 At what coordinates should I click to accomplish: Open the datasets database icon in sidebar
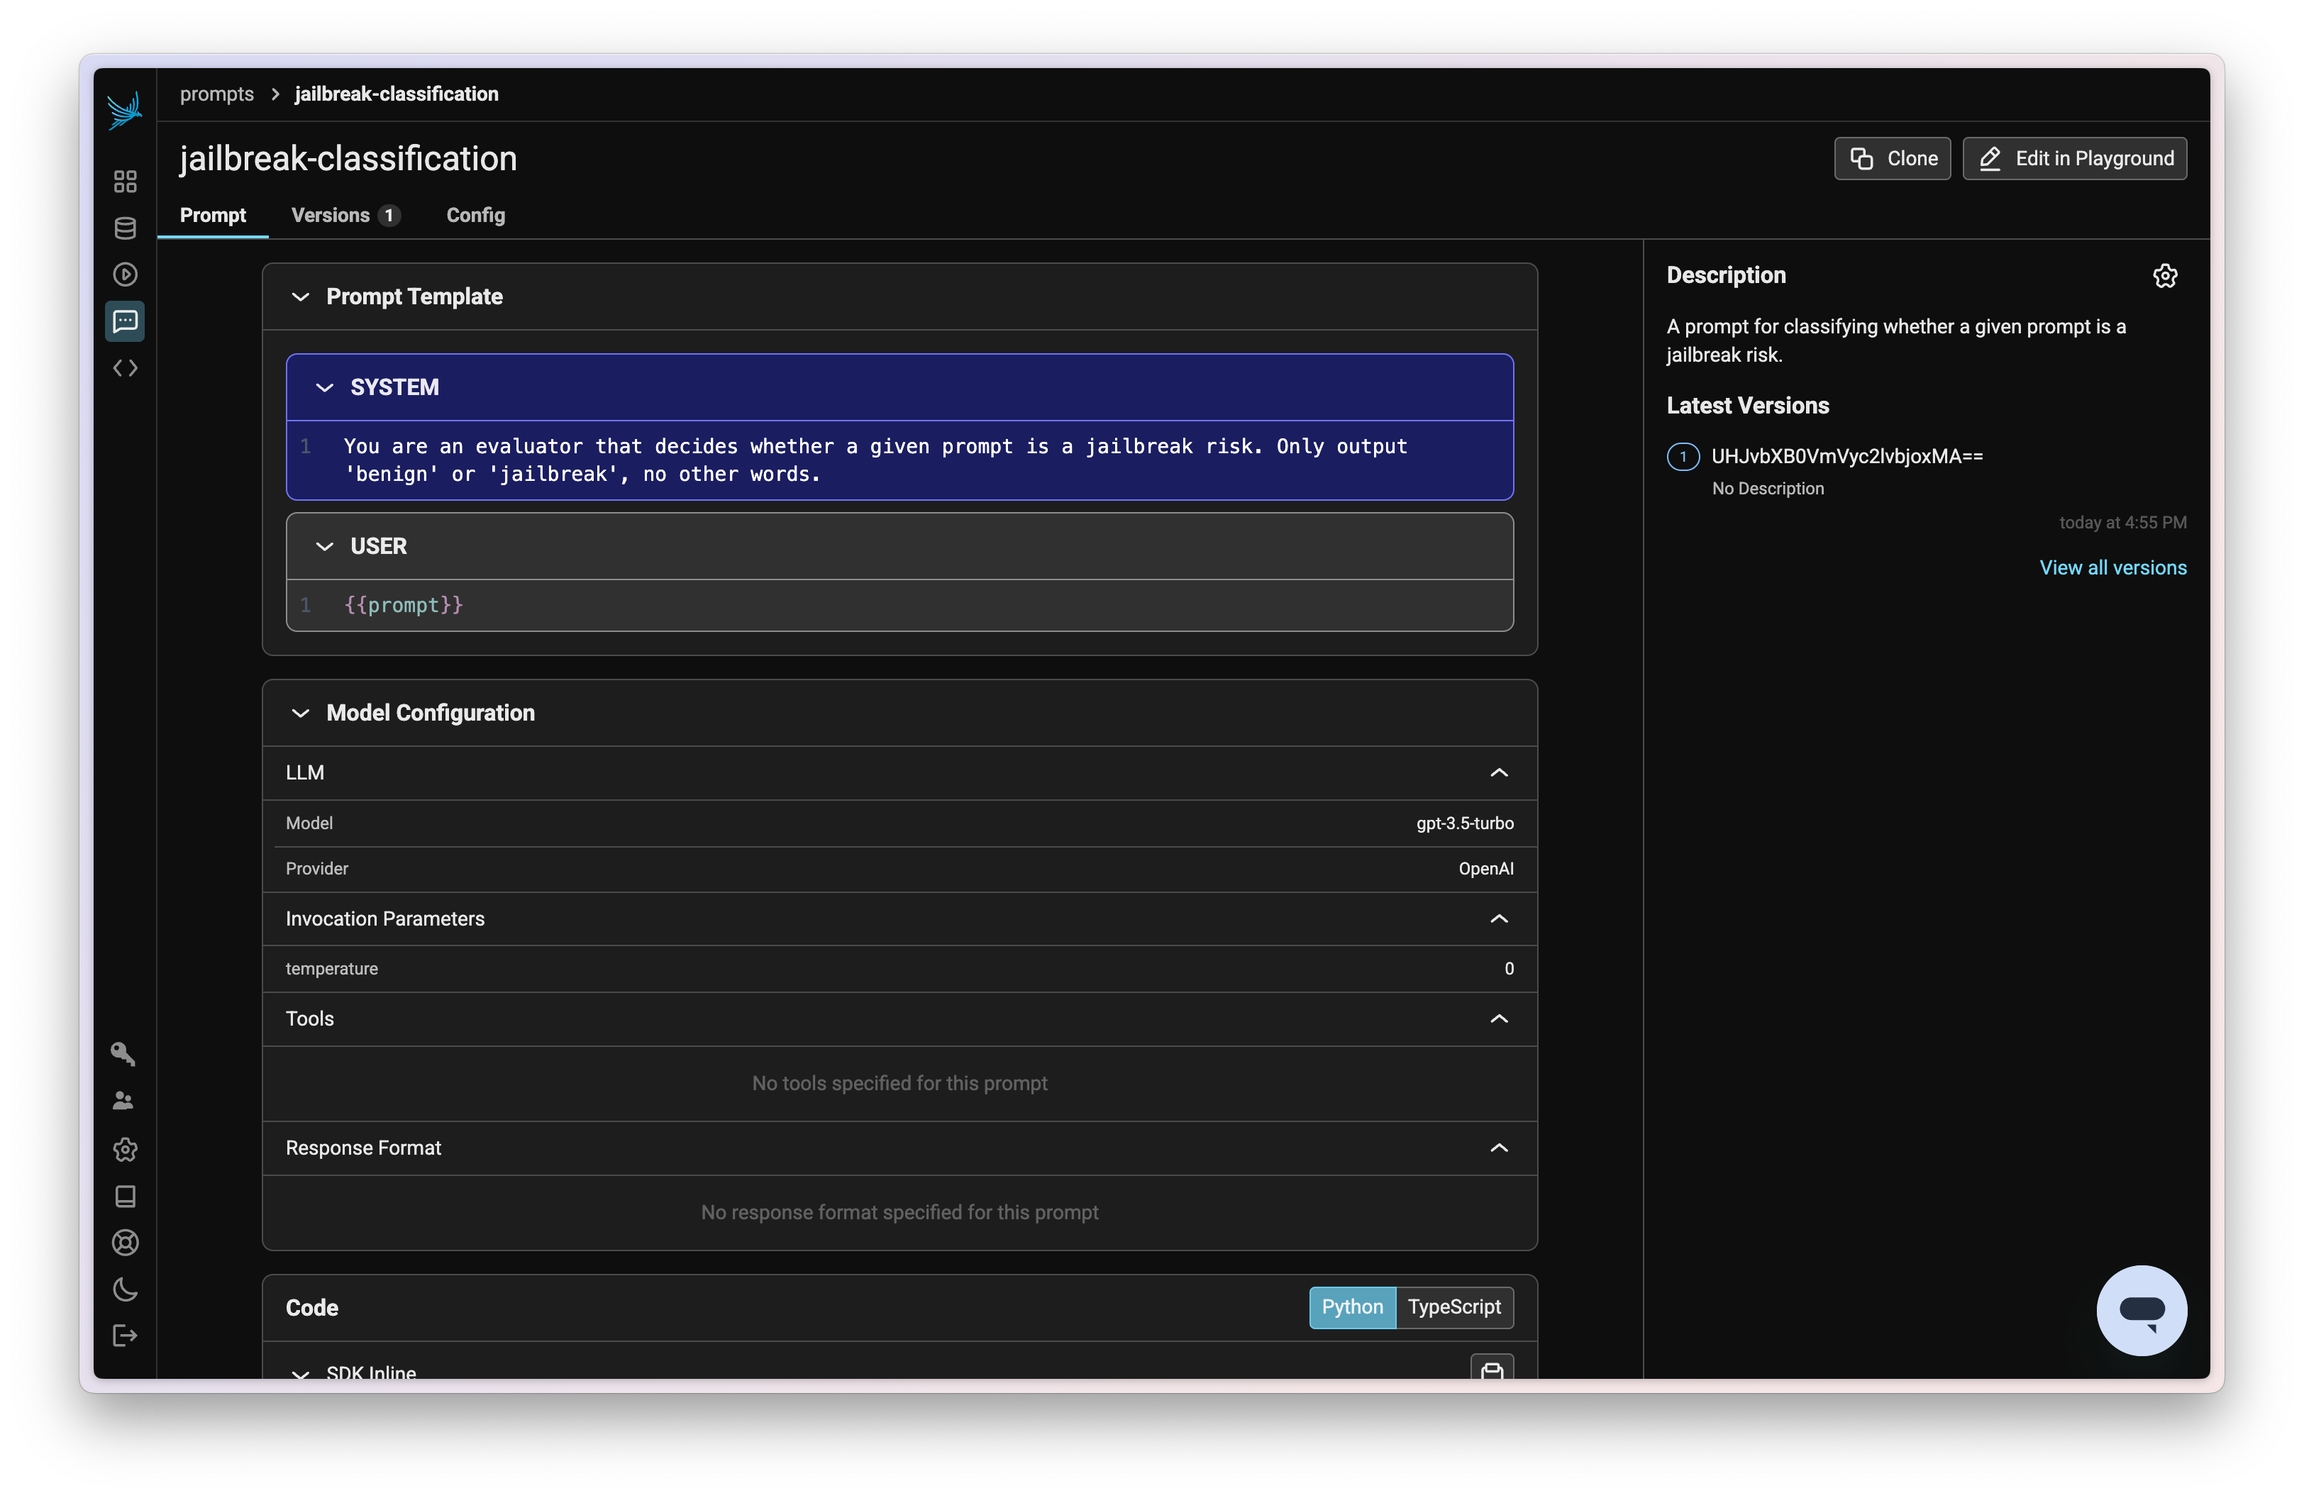click(125, 228)
